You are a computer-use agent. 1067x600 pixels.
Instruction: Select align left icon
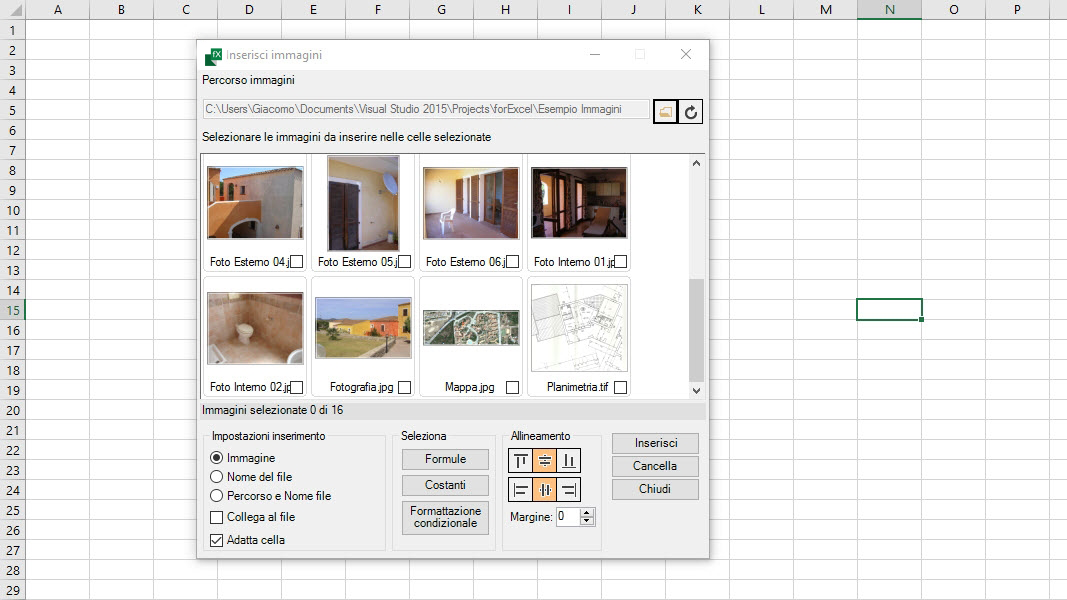521,489
